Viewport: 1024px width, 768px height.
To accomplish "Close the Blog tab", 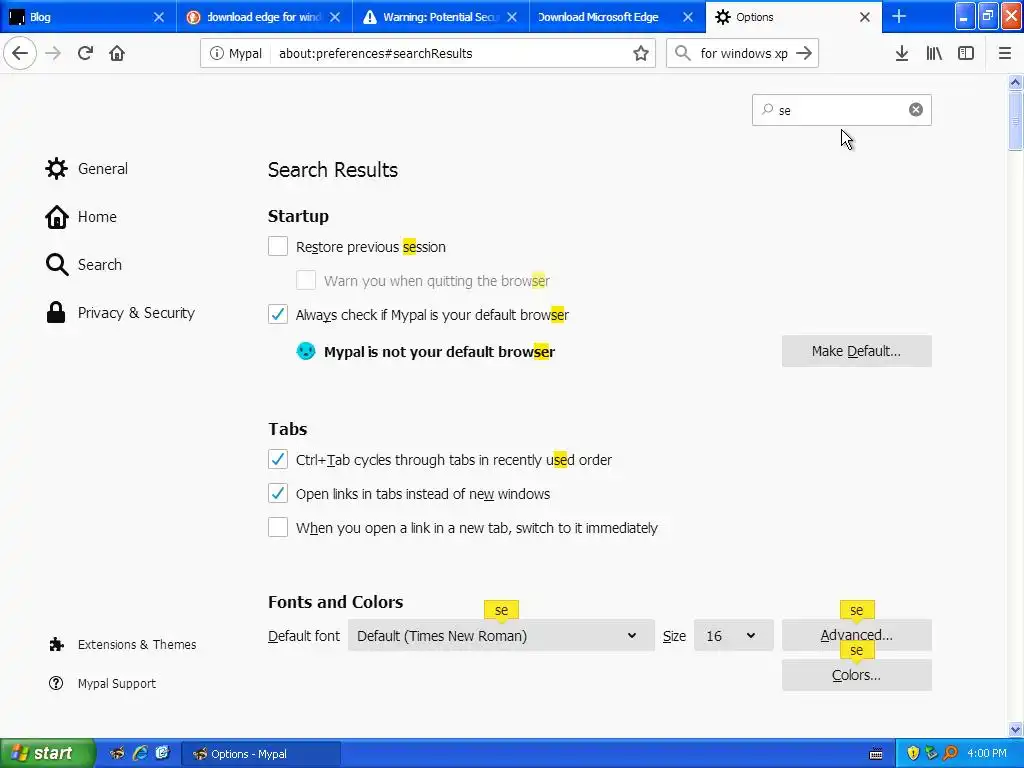I will pos(159,17).
